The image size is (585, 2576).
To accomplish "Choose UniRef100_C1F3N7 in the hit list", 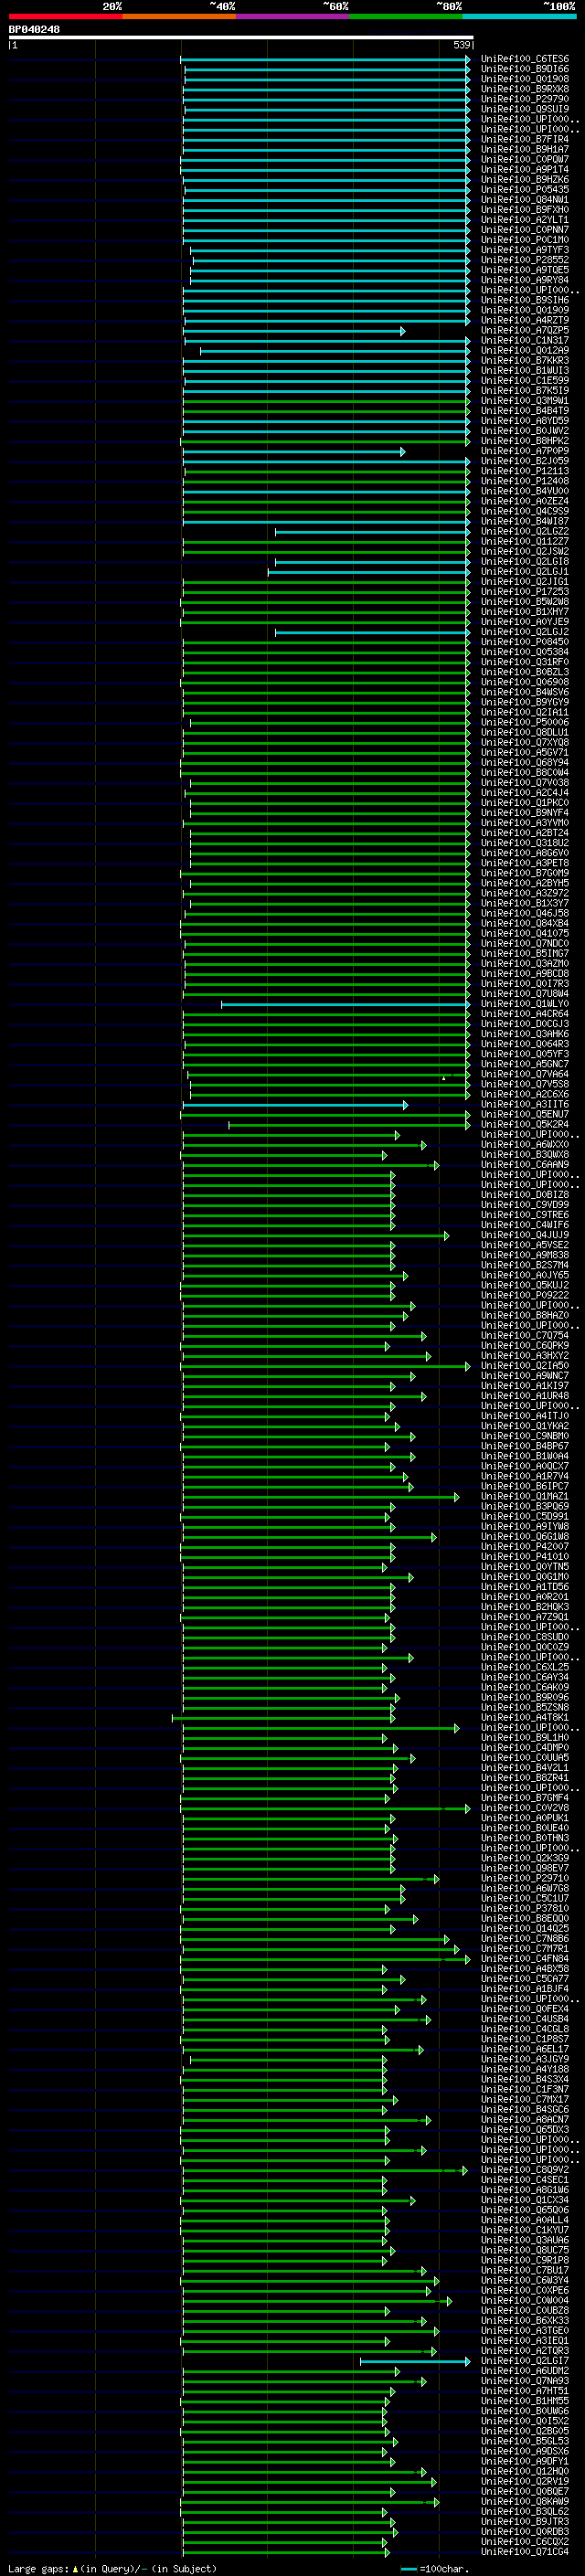I will point(525,2089).
